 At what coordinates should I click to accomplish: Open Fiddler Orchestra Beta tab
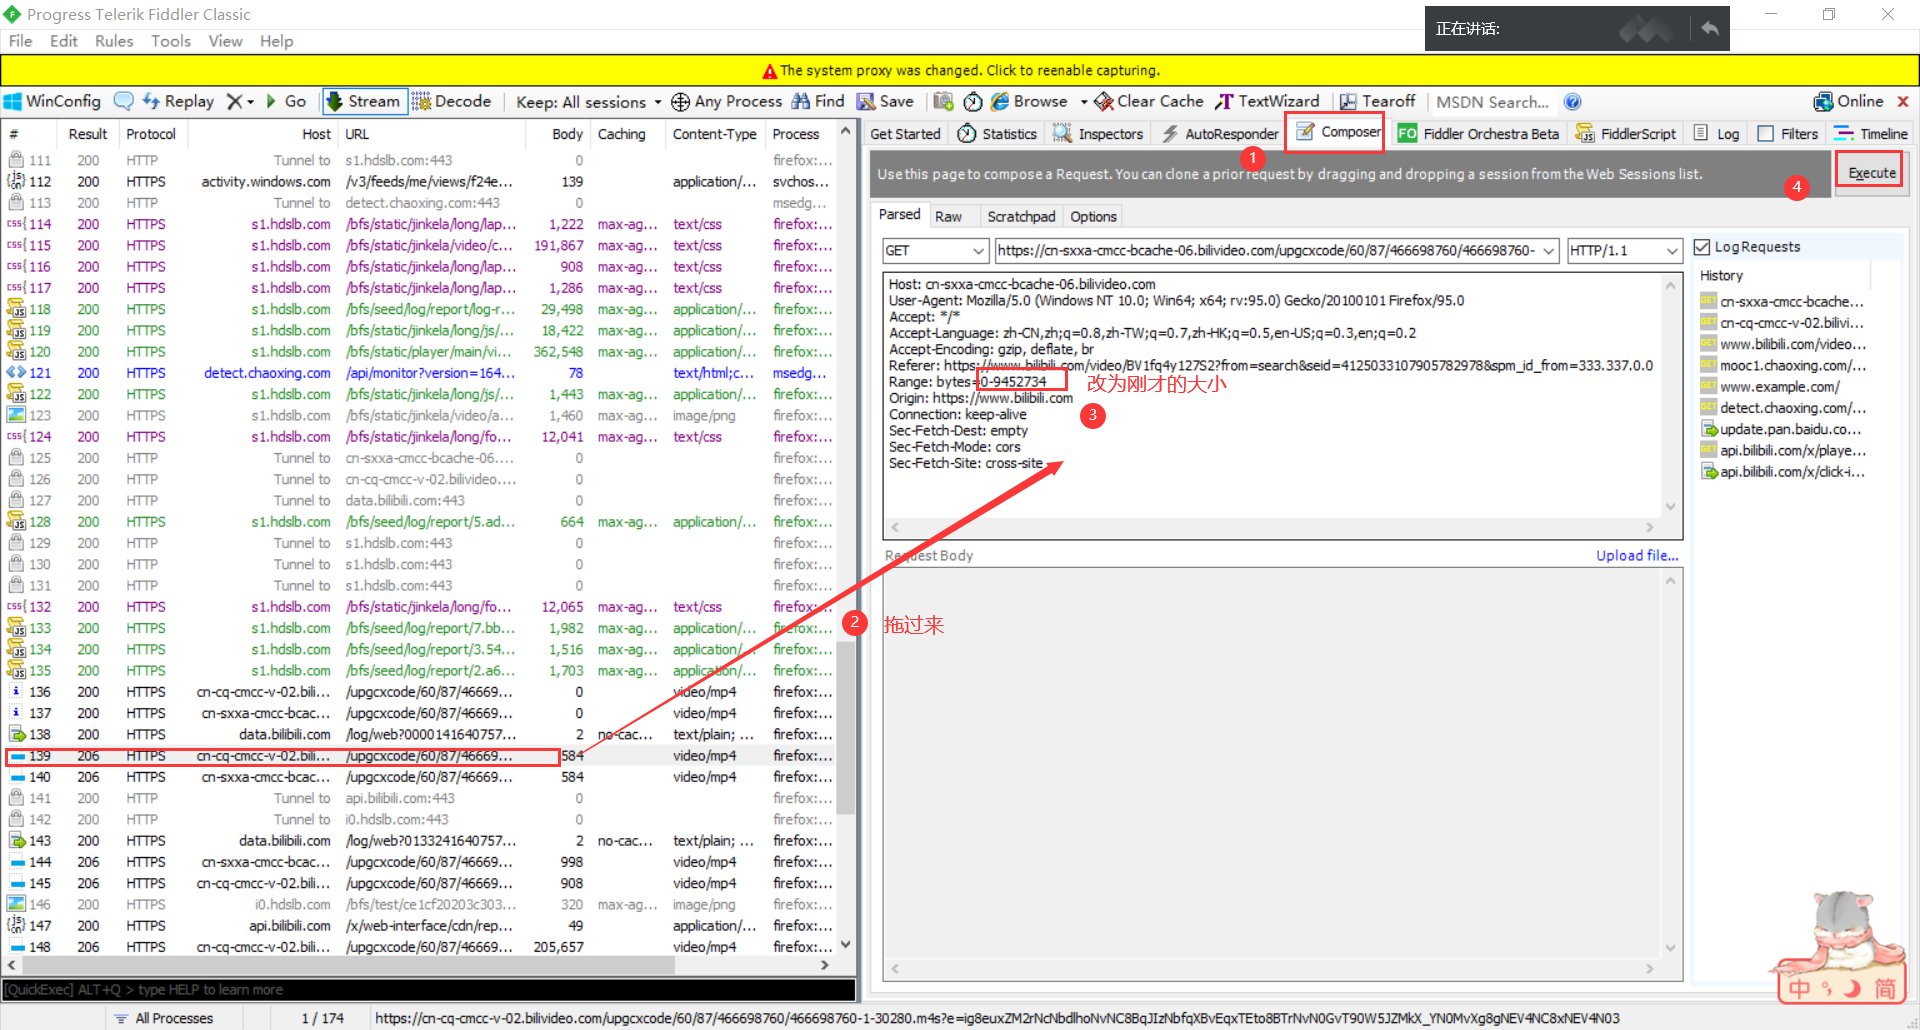coord(1478,134)
